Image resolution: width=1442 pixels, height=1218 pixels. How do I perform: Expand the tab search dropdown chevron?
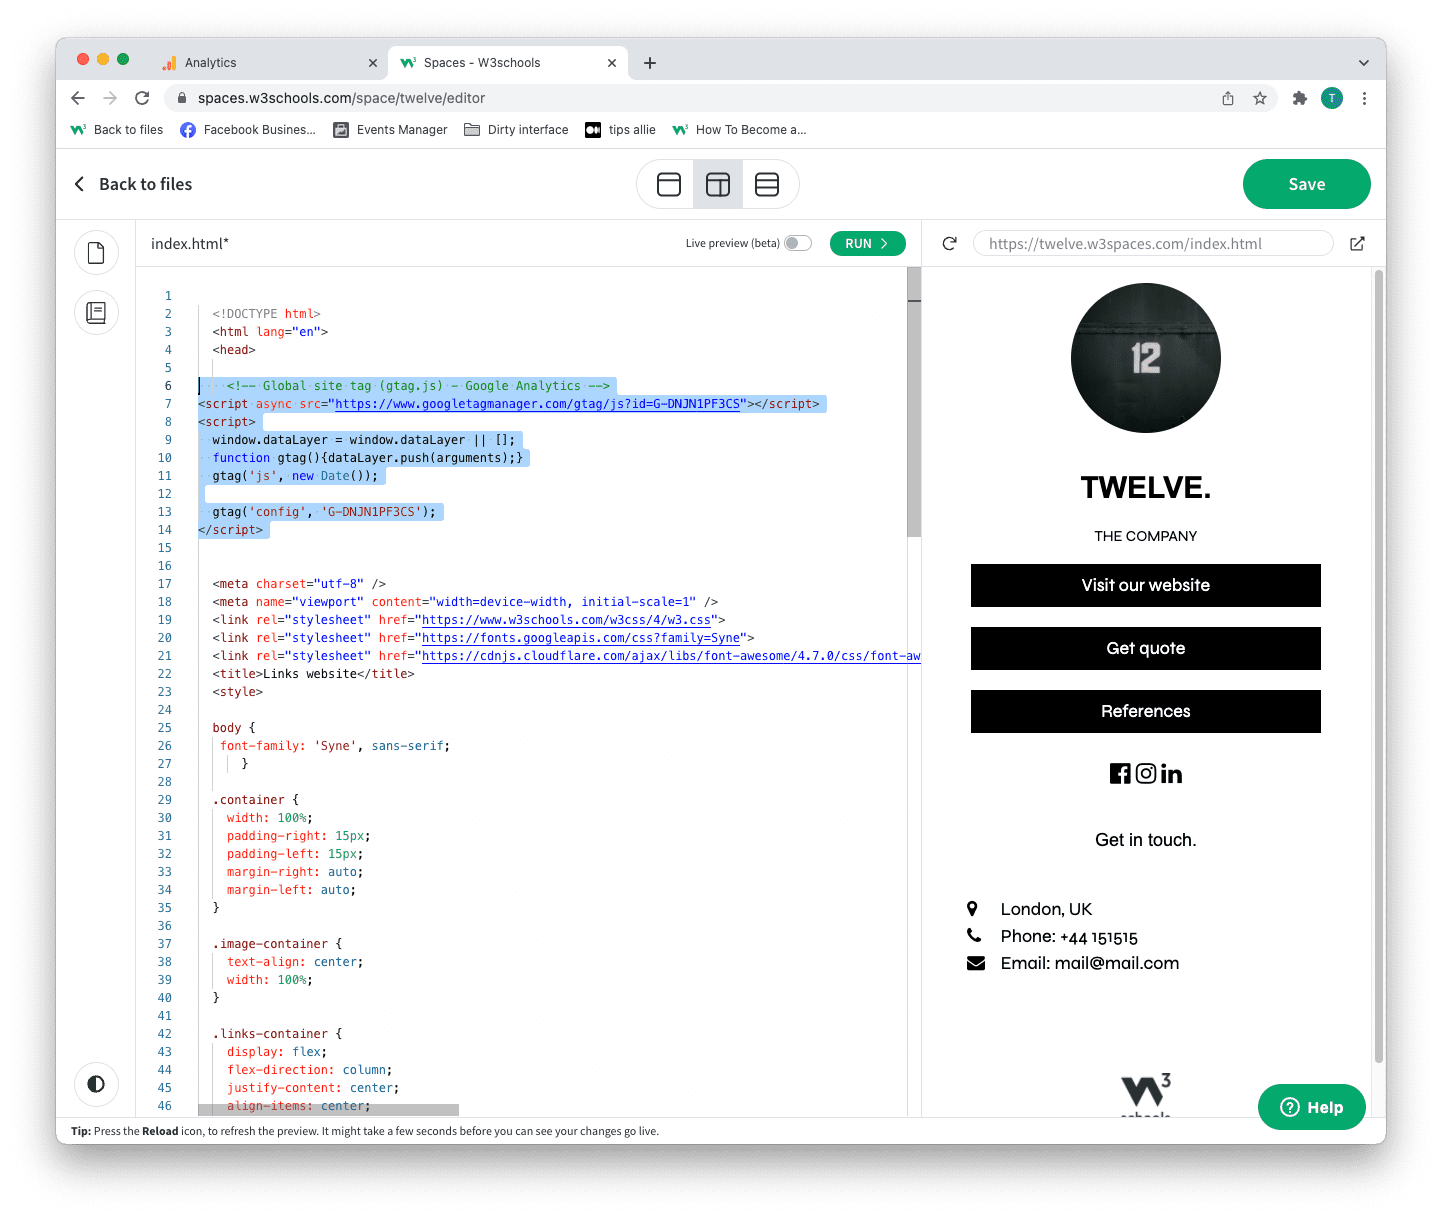[1363, 63]
